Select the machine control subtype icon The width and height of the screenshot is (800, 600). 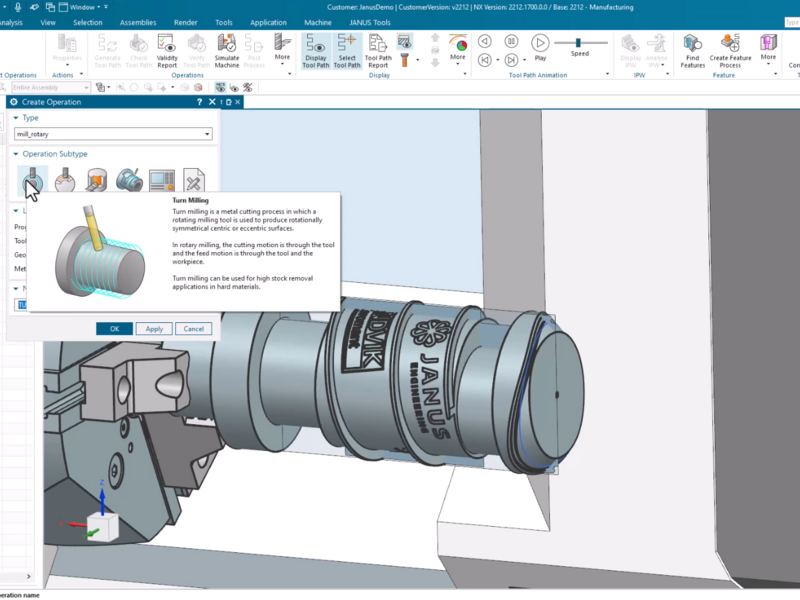(162, 180)
